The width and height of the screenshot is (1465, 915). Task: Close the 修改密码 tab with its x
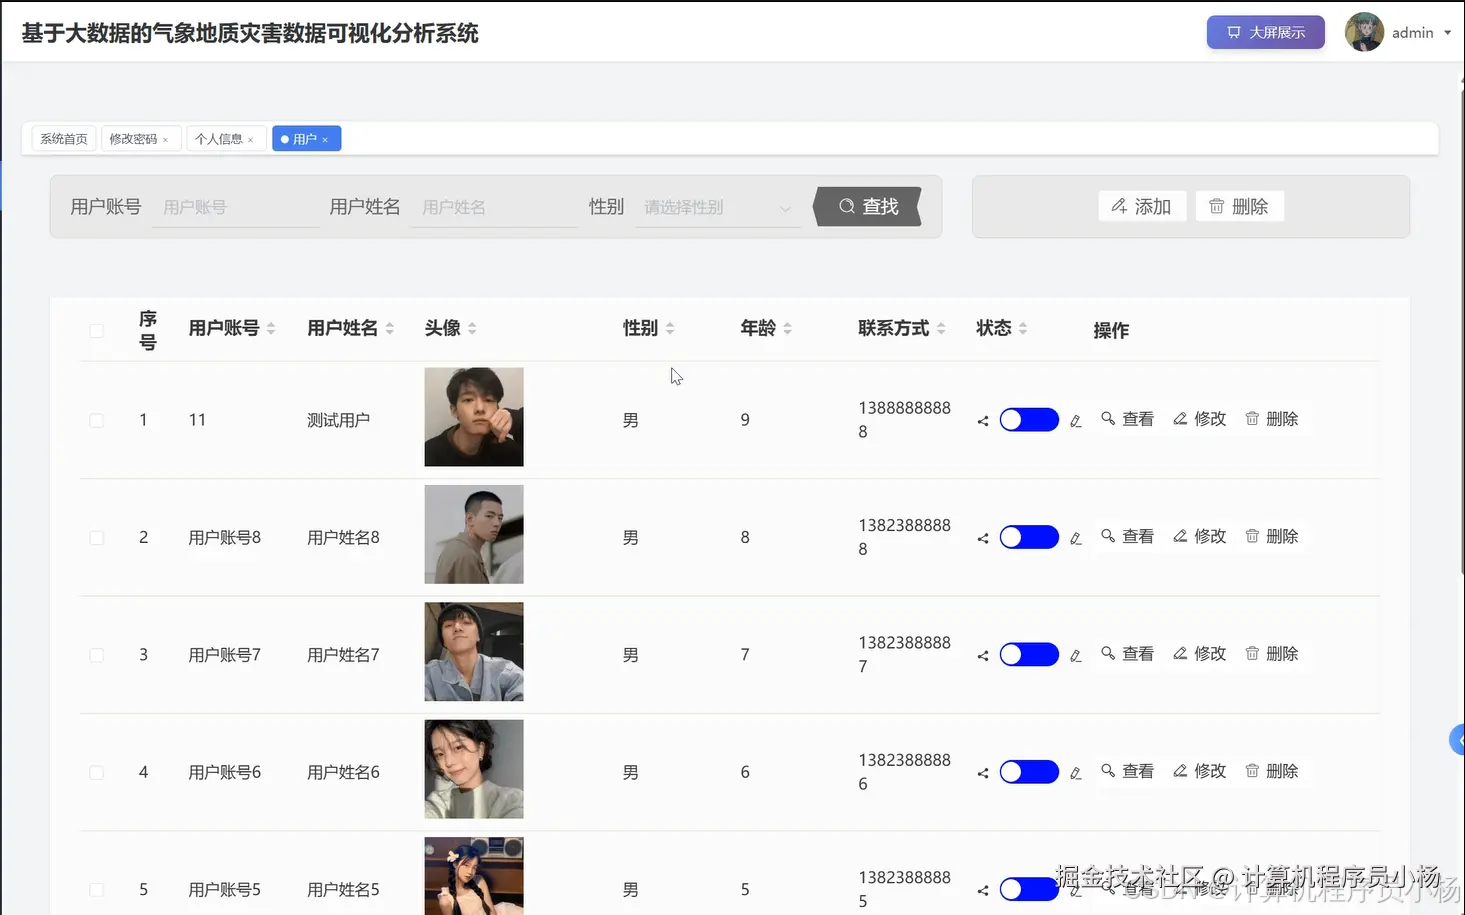point(165,140)
